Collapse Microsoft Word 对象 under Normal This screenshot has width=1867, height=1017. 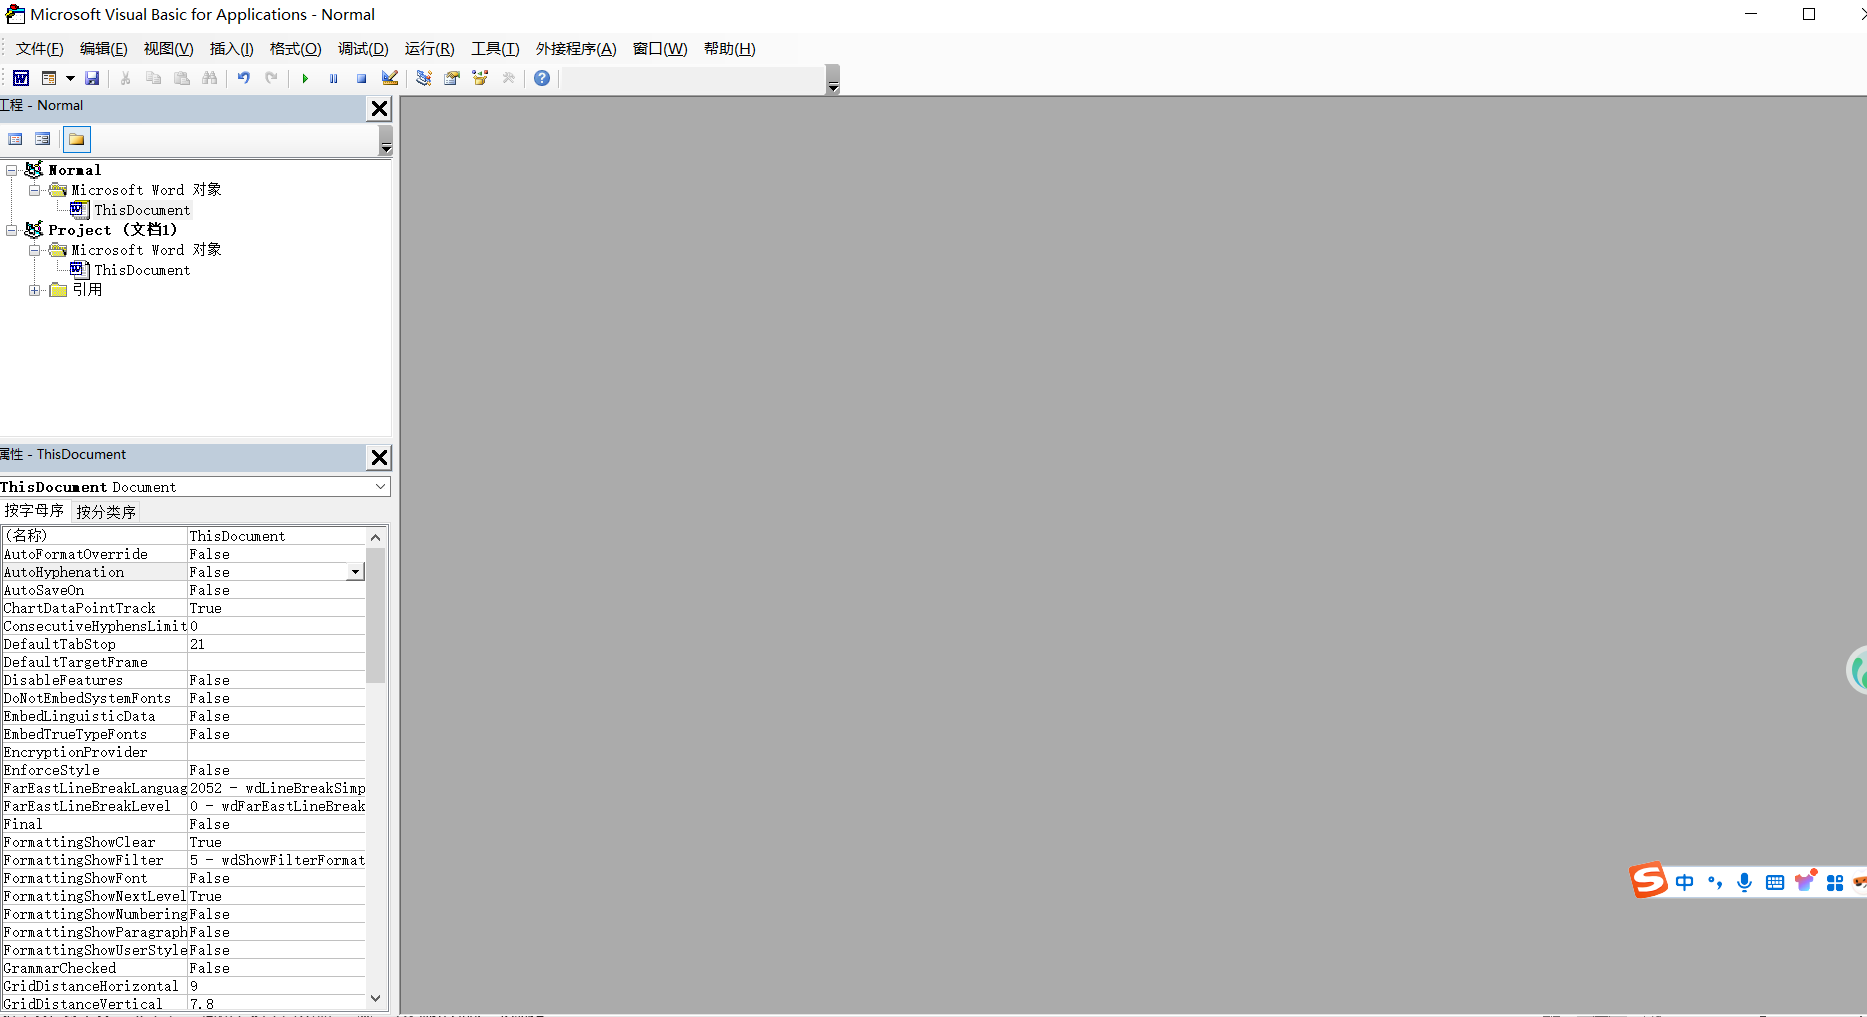point(35,190)
